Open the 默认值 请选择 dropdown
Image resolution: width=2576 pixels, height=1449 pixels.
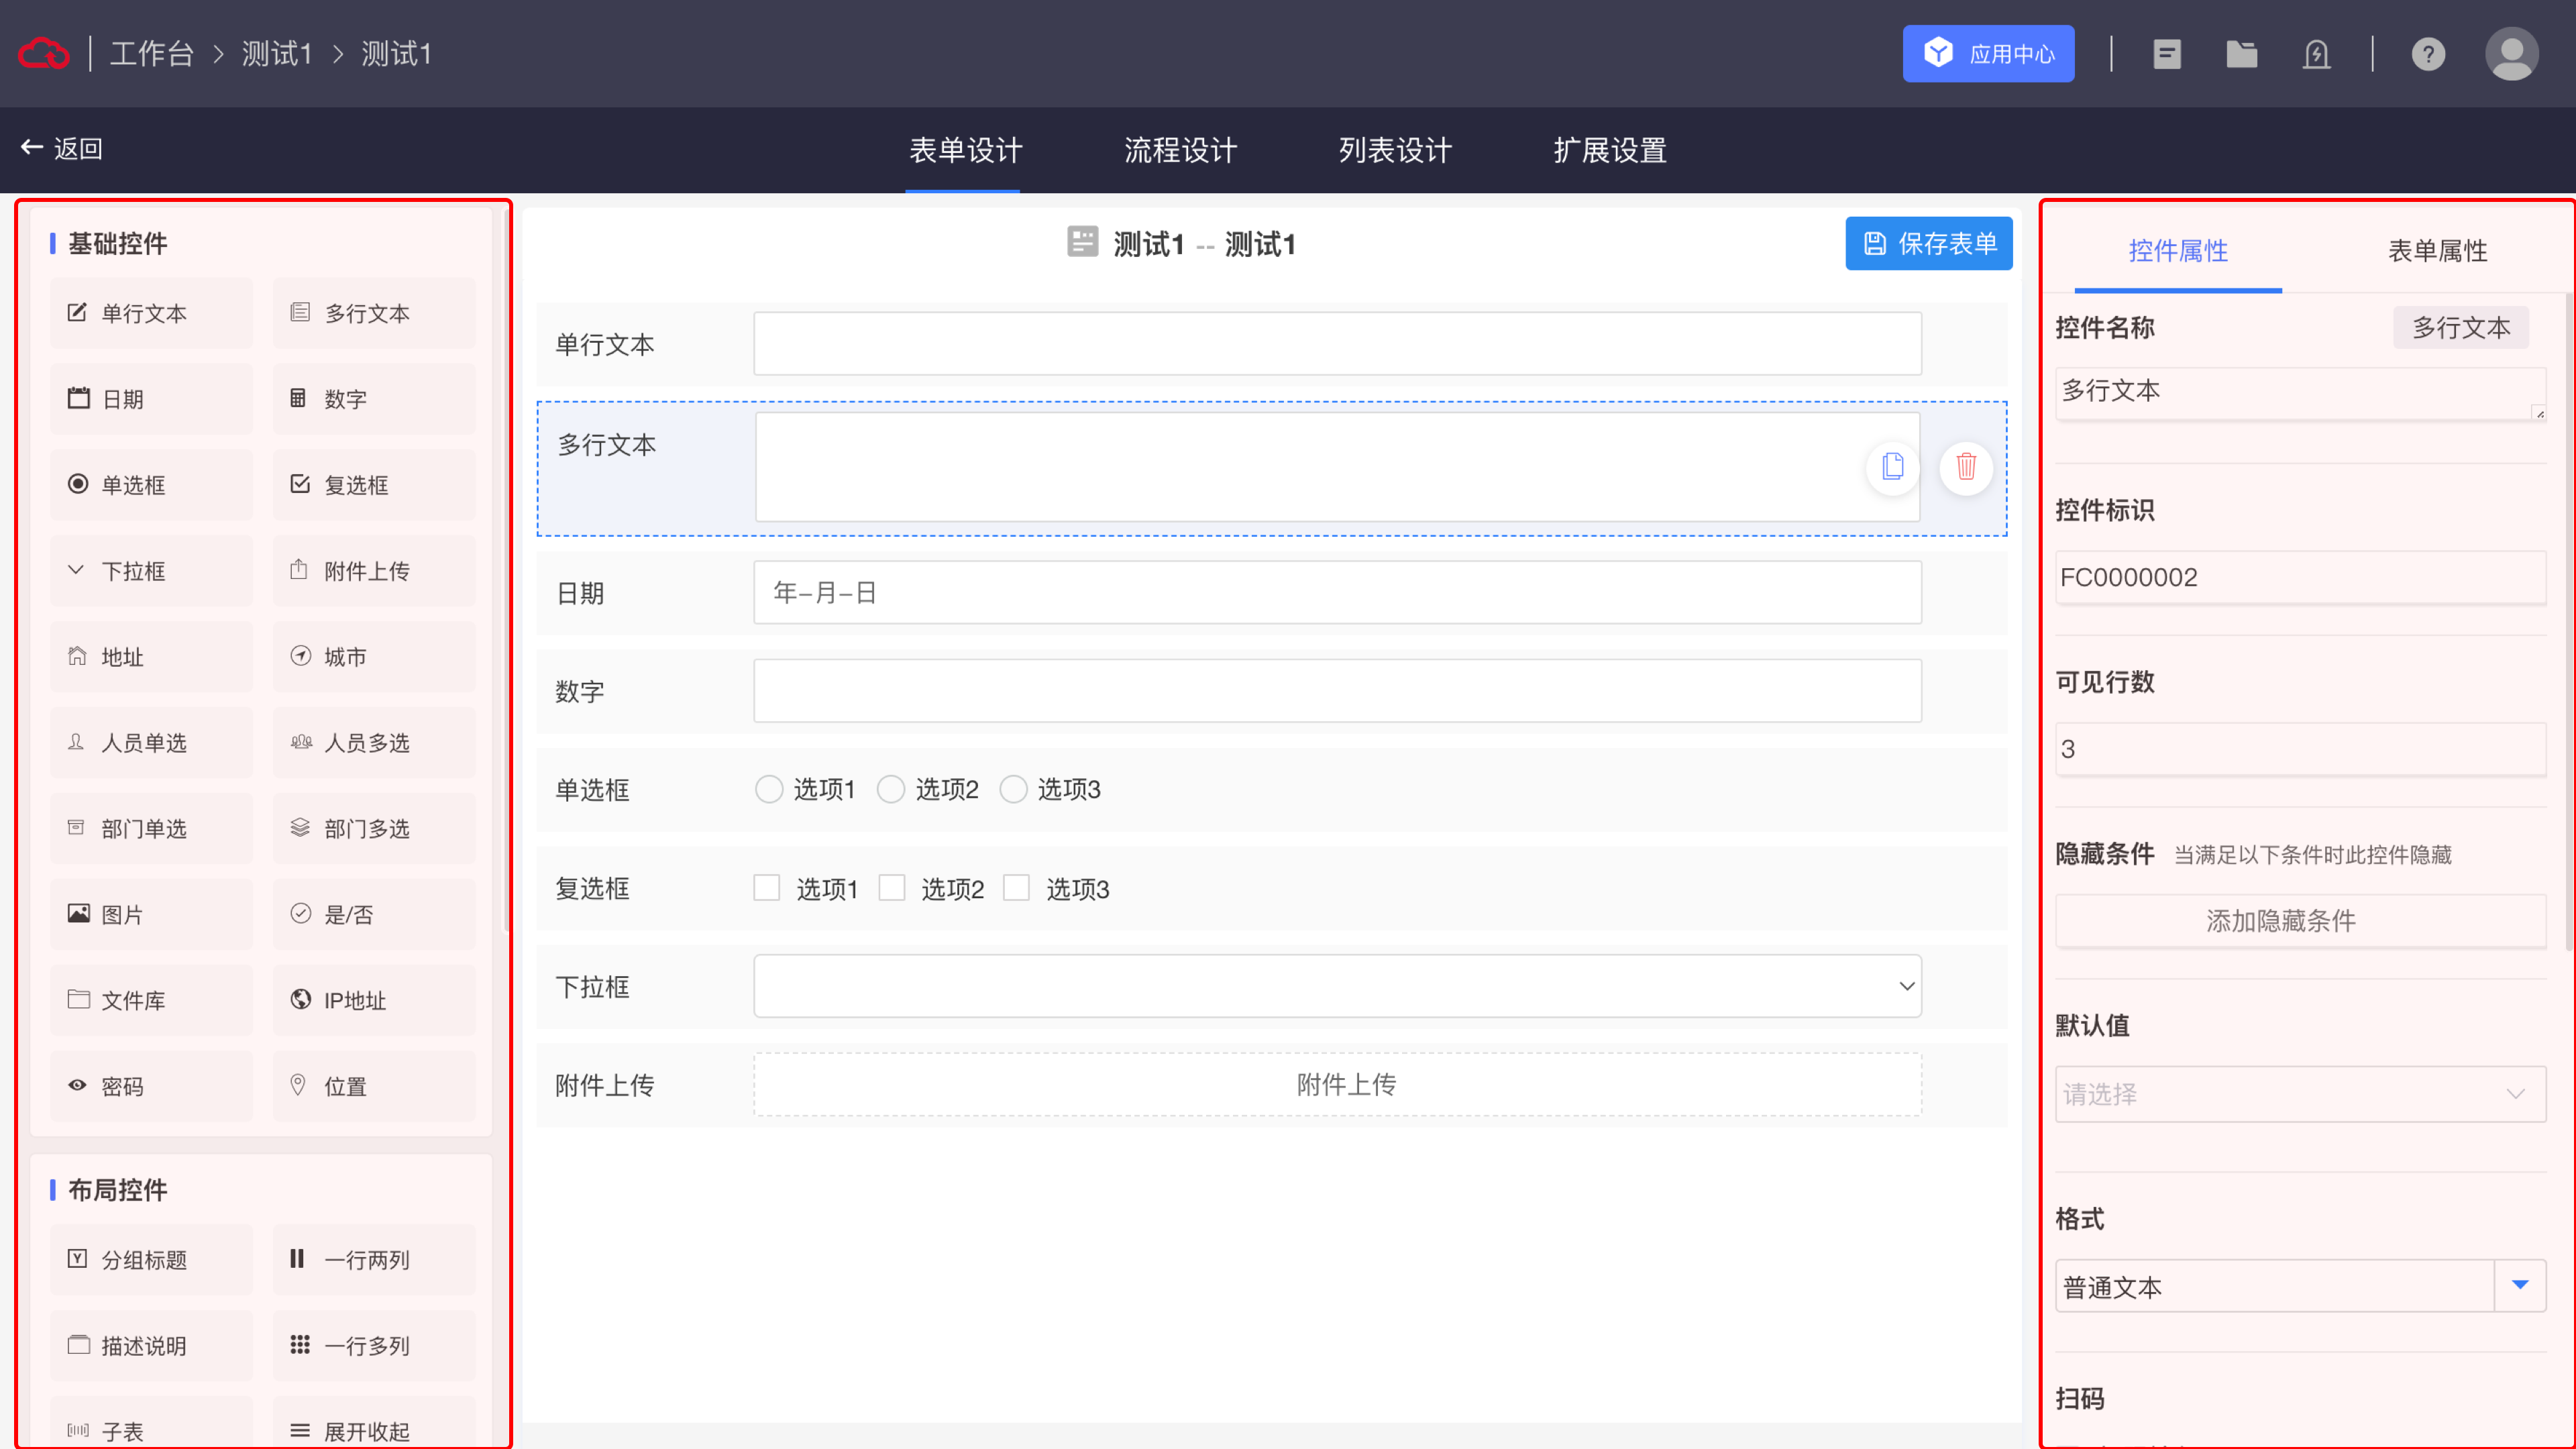click(x=2300, y=1094)
